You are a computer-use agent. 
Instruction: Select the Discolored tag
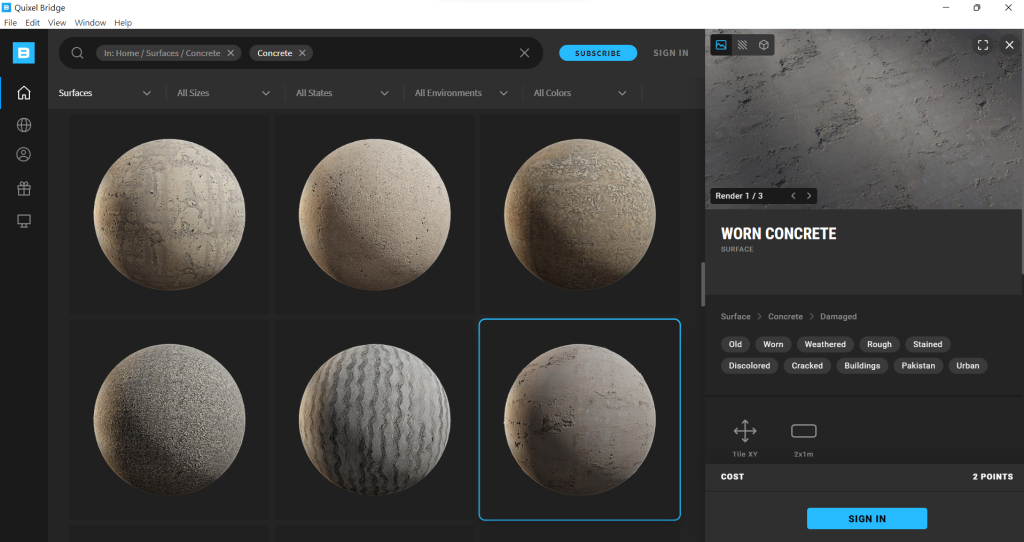[x=749, y=366]
